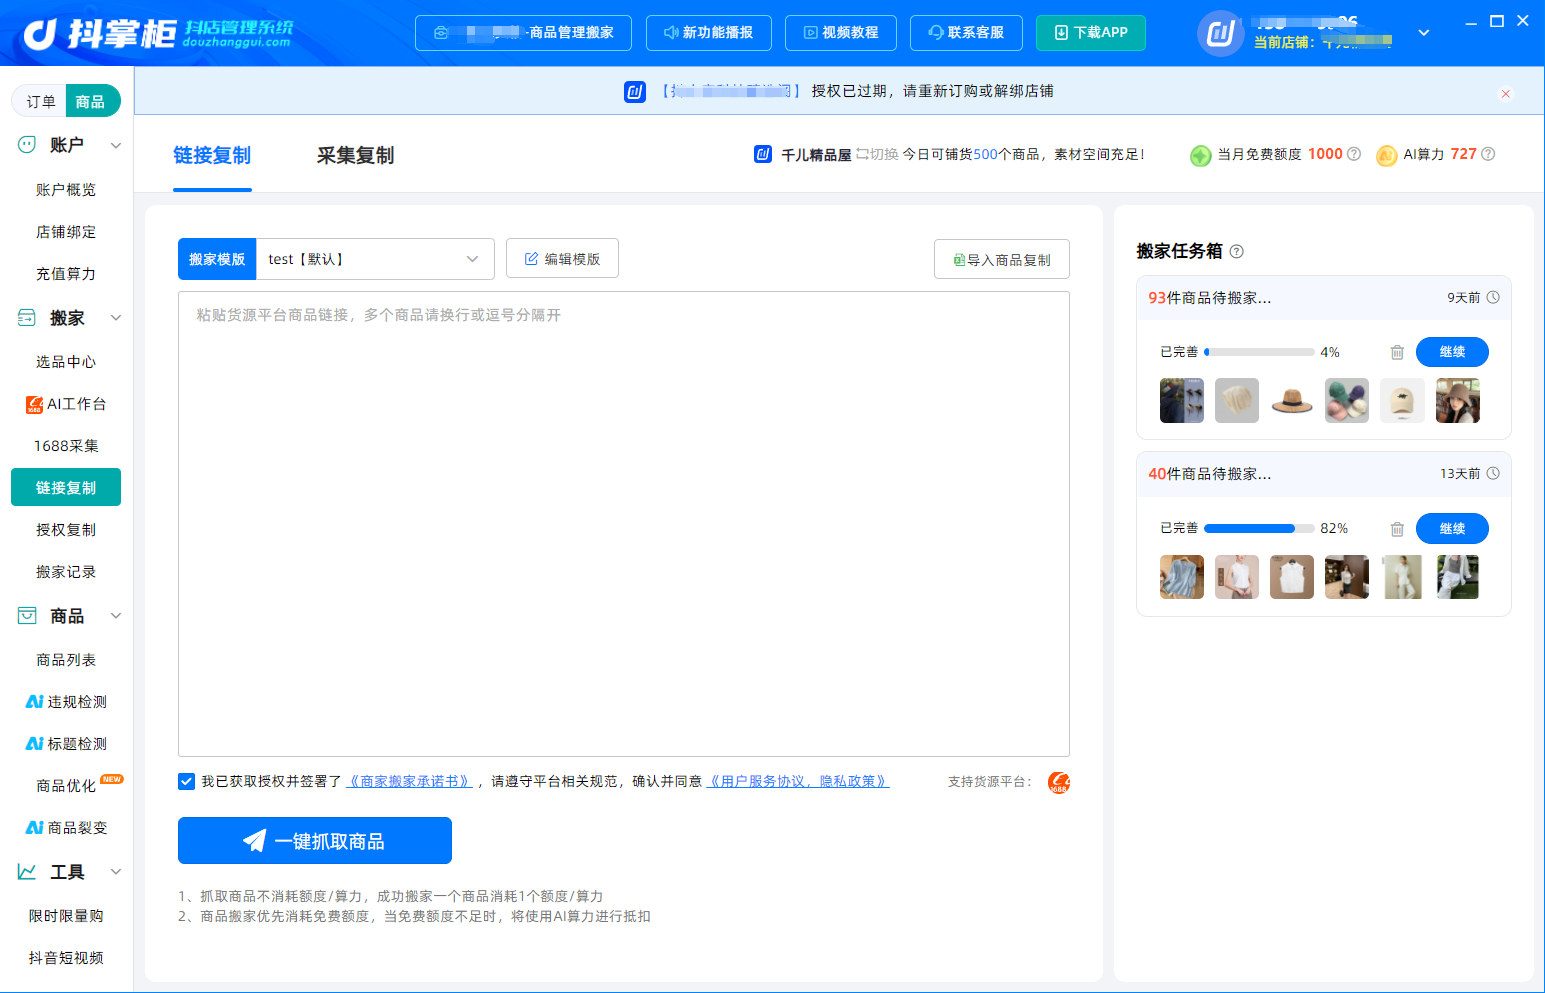Click 商品管理搬家 header button
Screen dimensions: 1545x993
(523, 33)
